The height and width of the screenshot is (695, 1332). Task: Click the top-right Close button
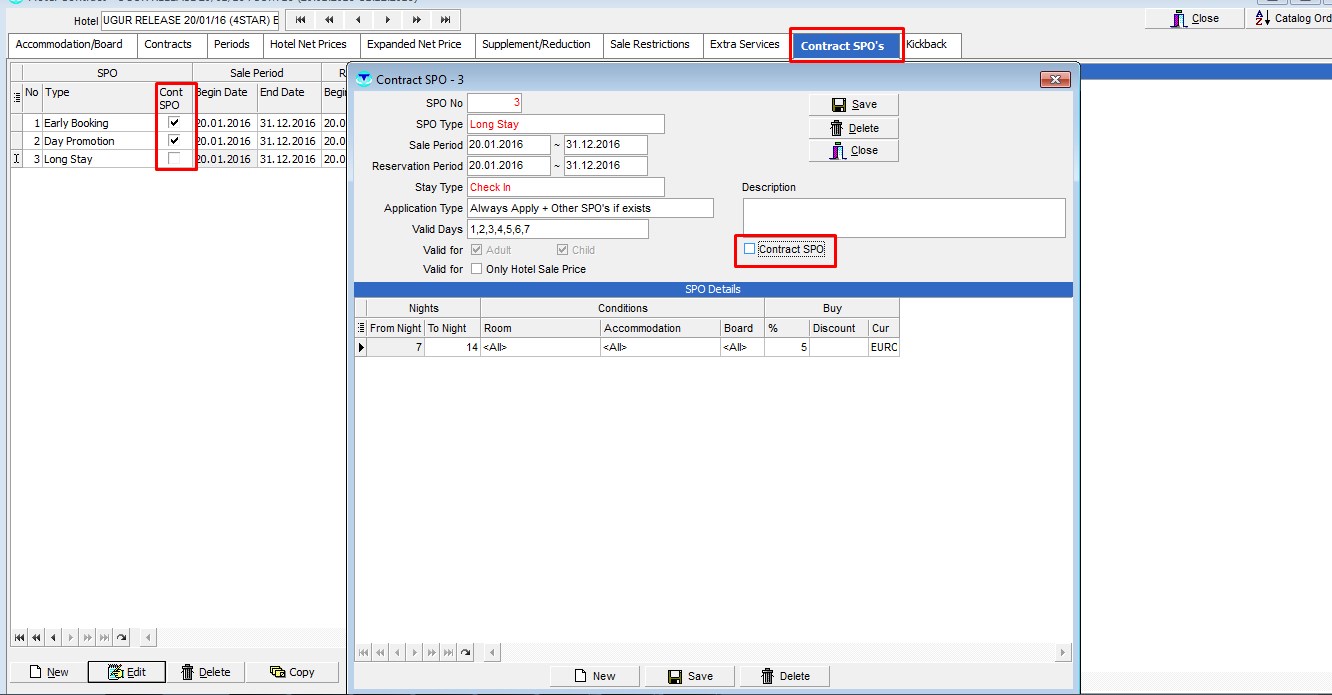coord(1194,18)
